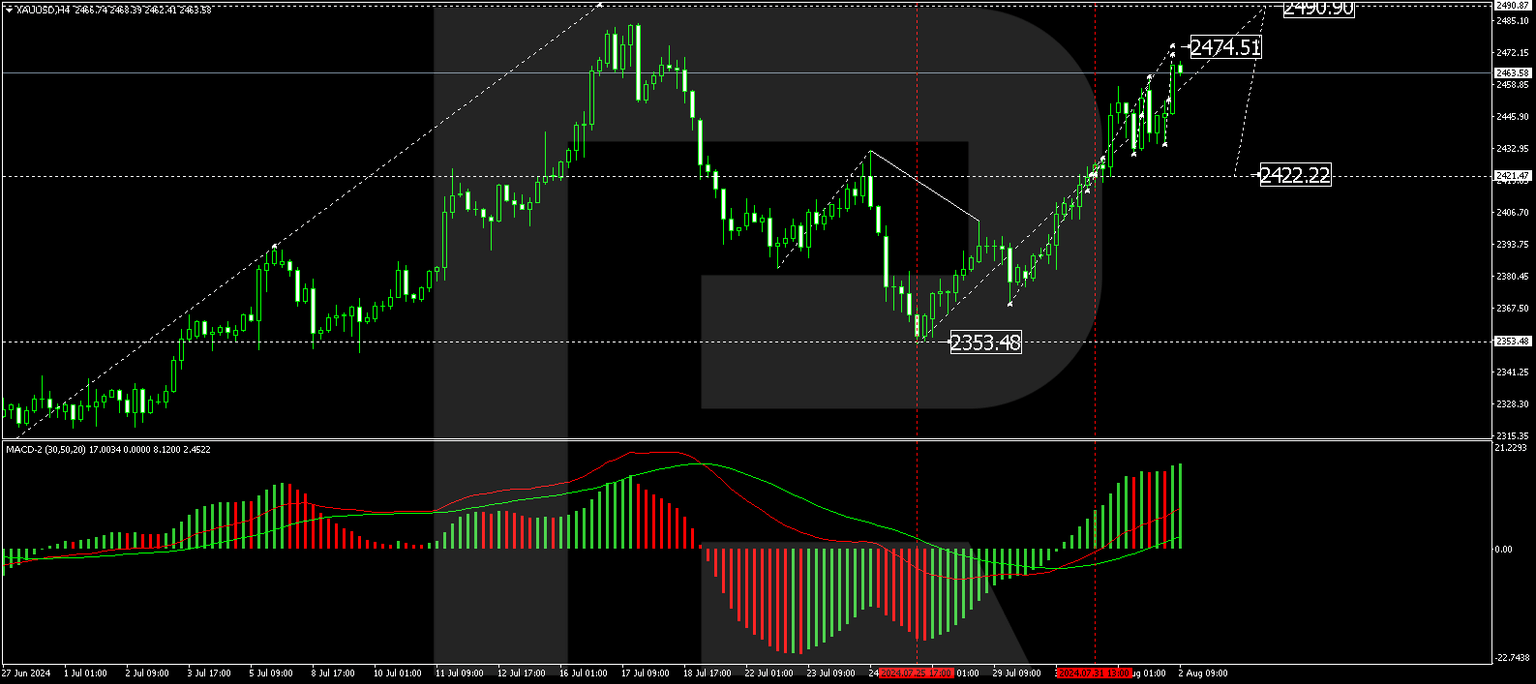This screenshot has height=684, width=1536.
Task: Select the 2422.22 price label
Action: coord(1294,175)
